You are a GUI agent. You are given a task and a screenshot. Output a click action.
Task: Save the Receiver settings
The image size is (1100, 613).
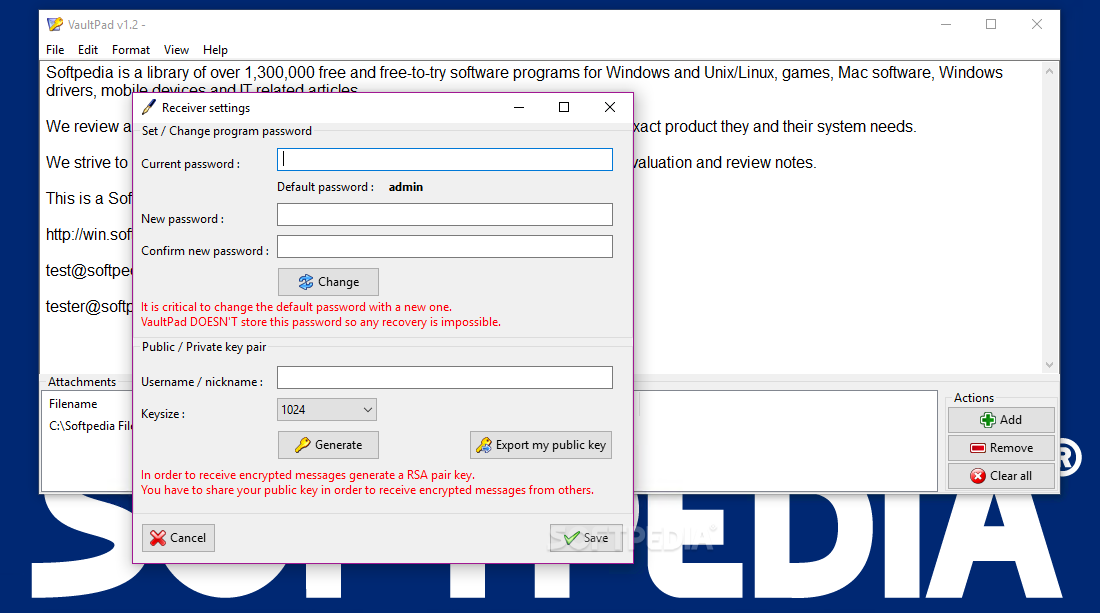click(x=586, y=538)
